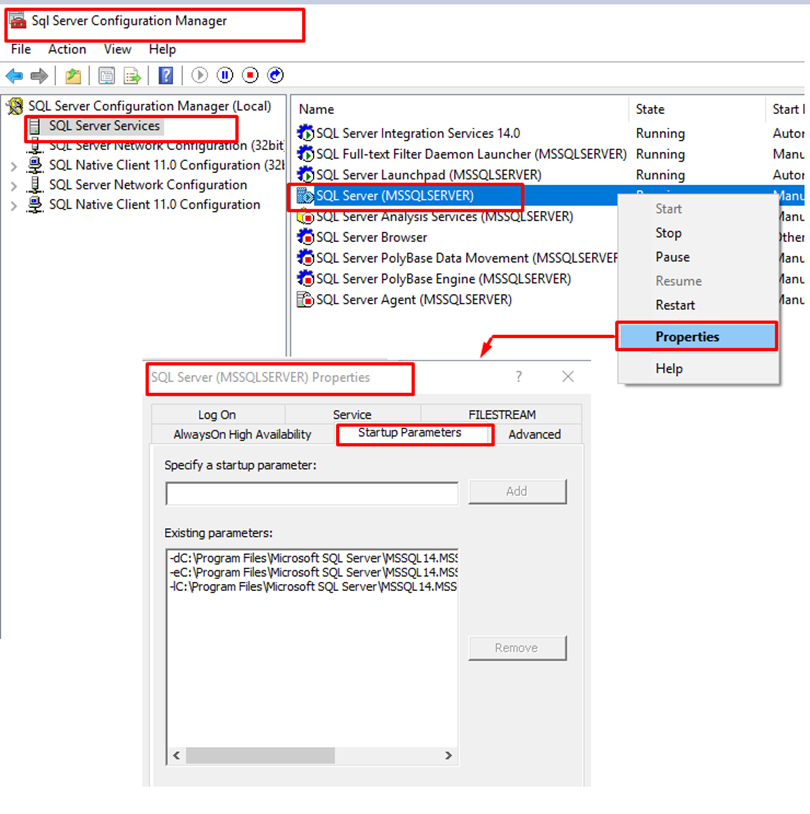Click the SQL Native Client 11.0 Configuration (32bit) icon
Viewport: 810px width, 814px height.
35,165
